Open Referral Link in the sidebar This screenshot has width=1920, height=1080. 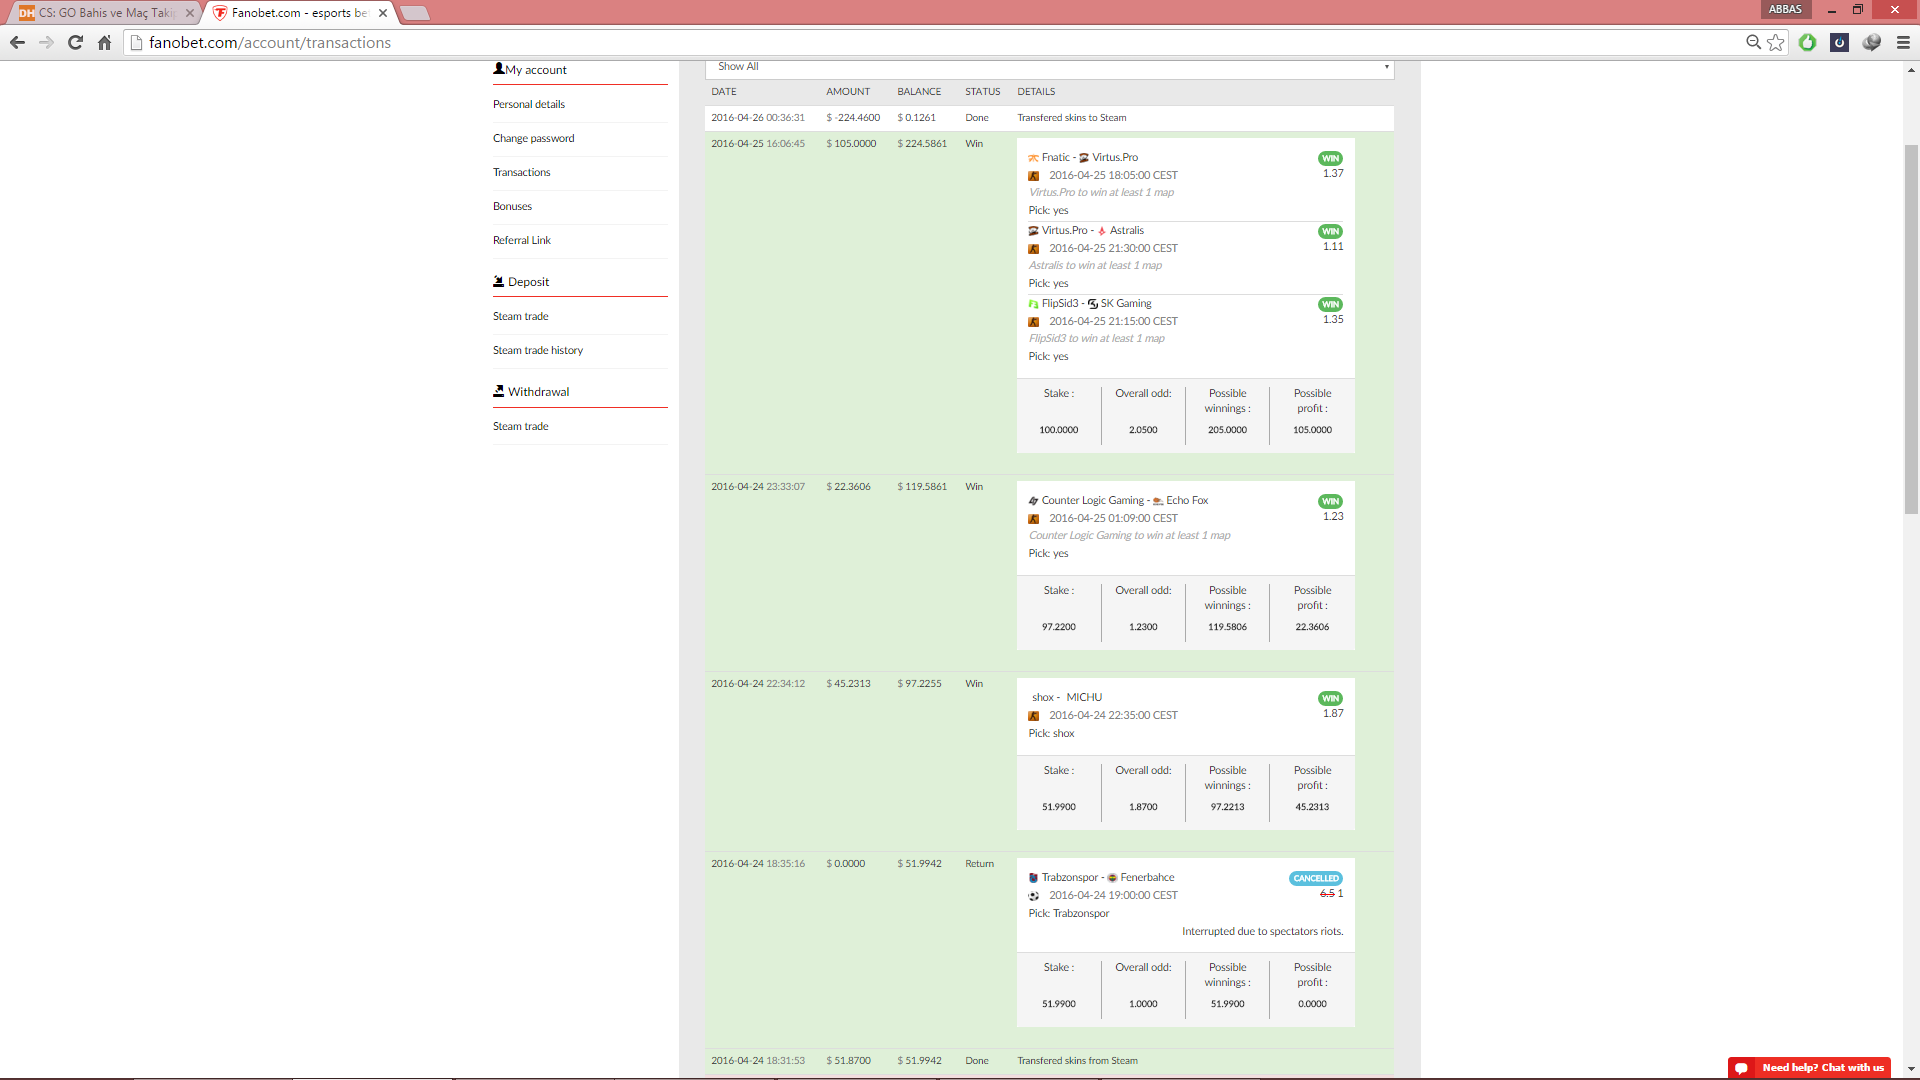521,240
